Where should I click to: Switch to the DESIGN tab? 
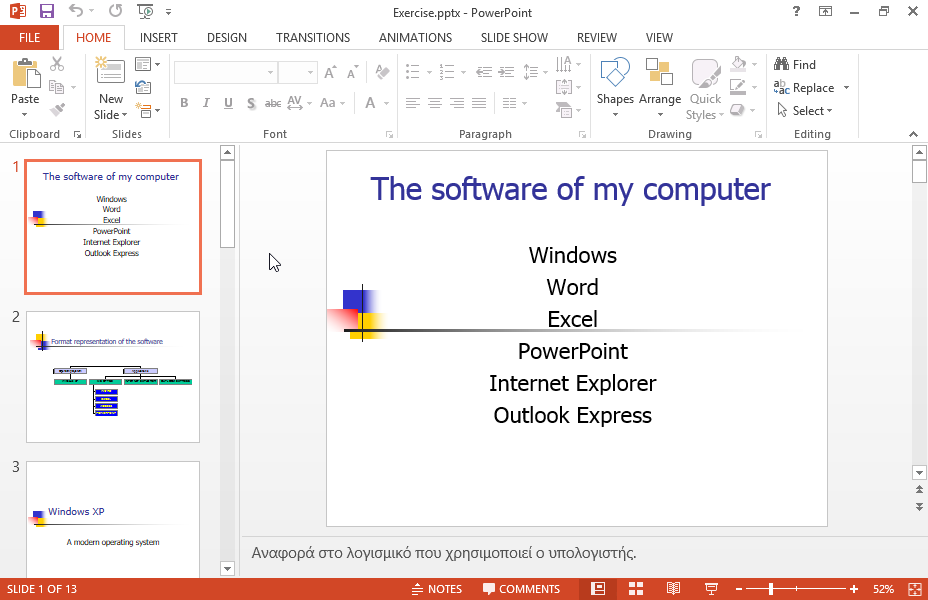tap(227, 37)
